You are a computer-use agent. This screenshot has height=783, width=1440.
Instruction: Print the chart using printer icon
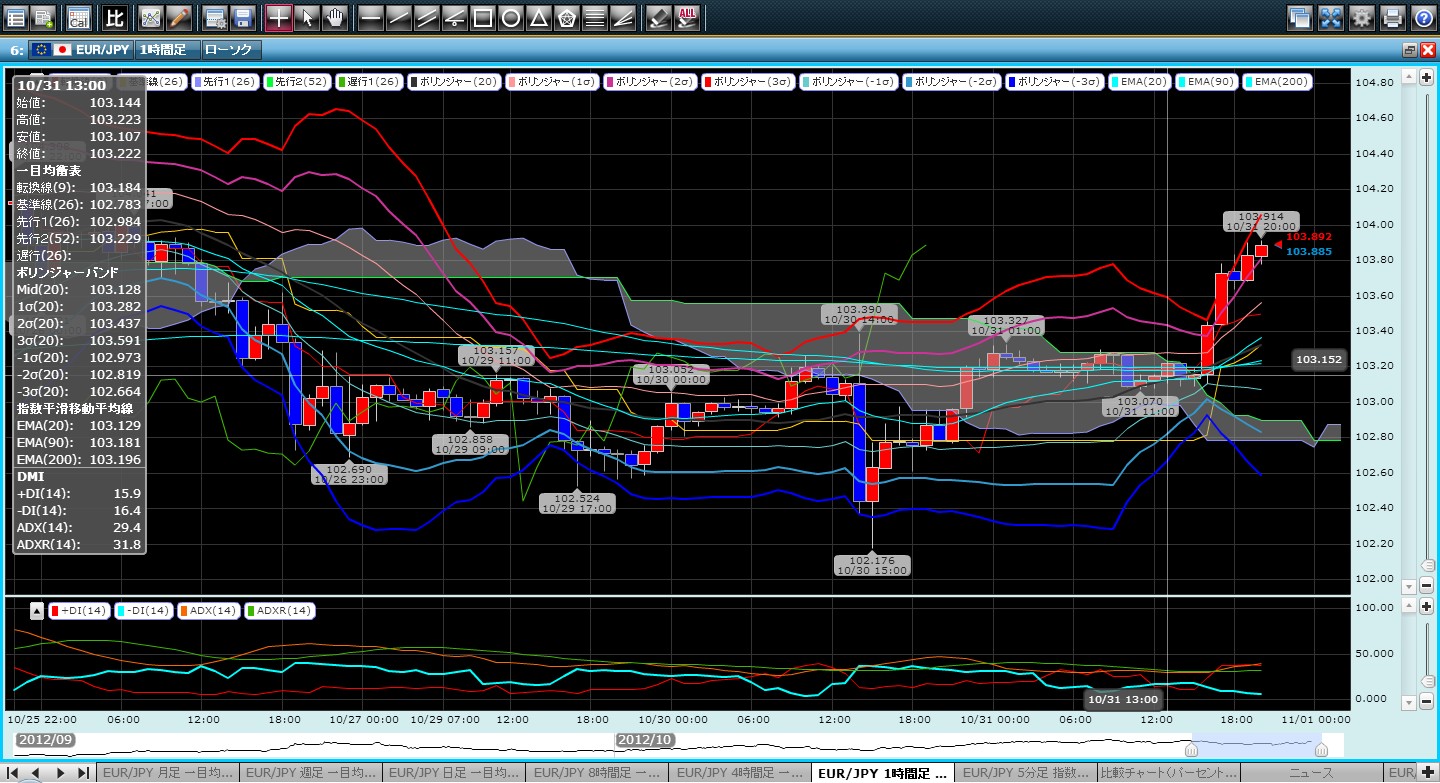[1392, 17]
